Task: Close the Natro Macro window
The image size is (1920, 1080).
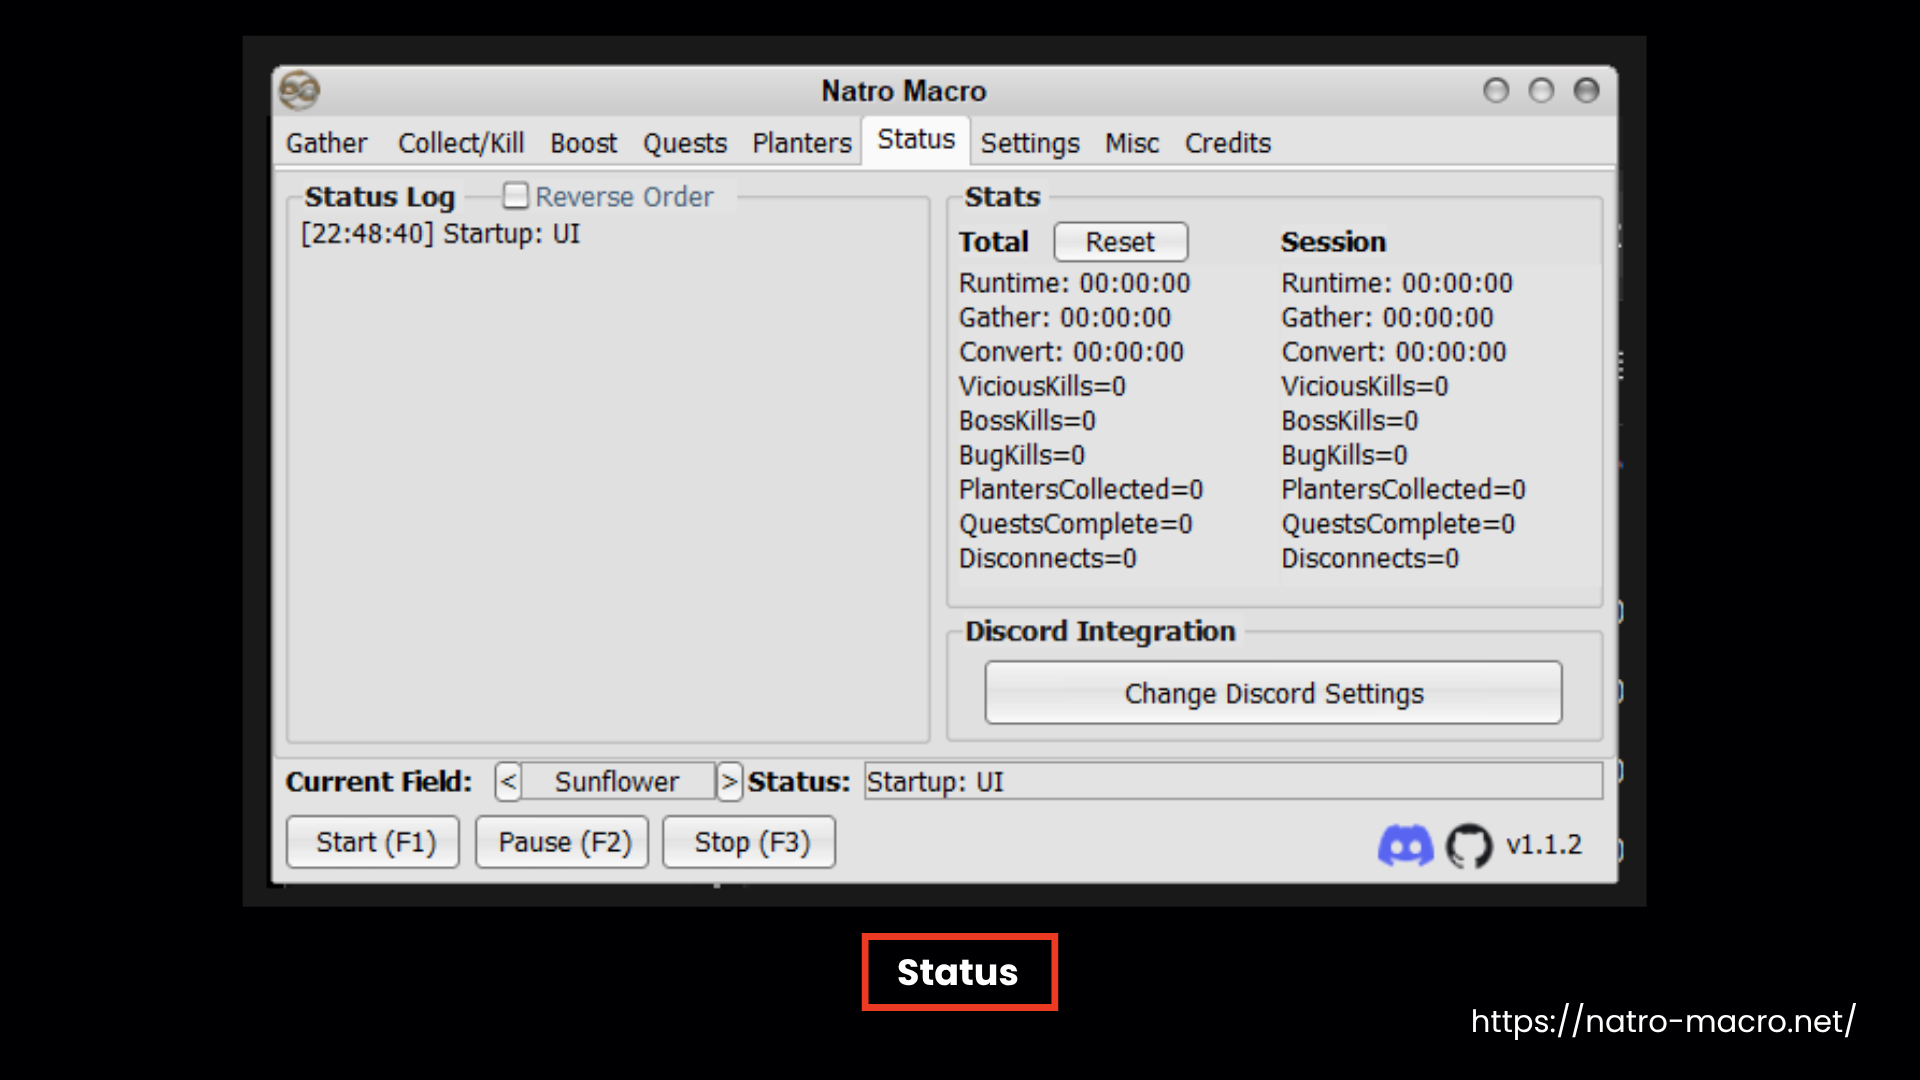Action: (x=1586, y=91)
